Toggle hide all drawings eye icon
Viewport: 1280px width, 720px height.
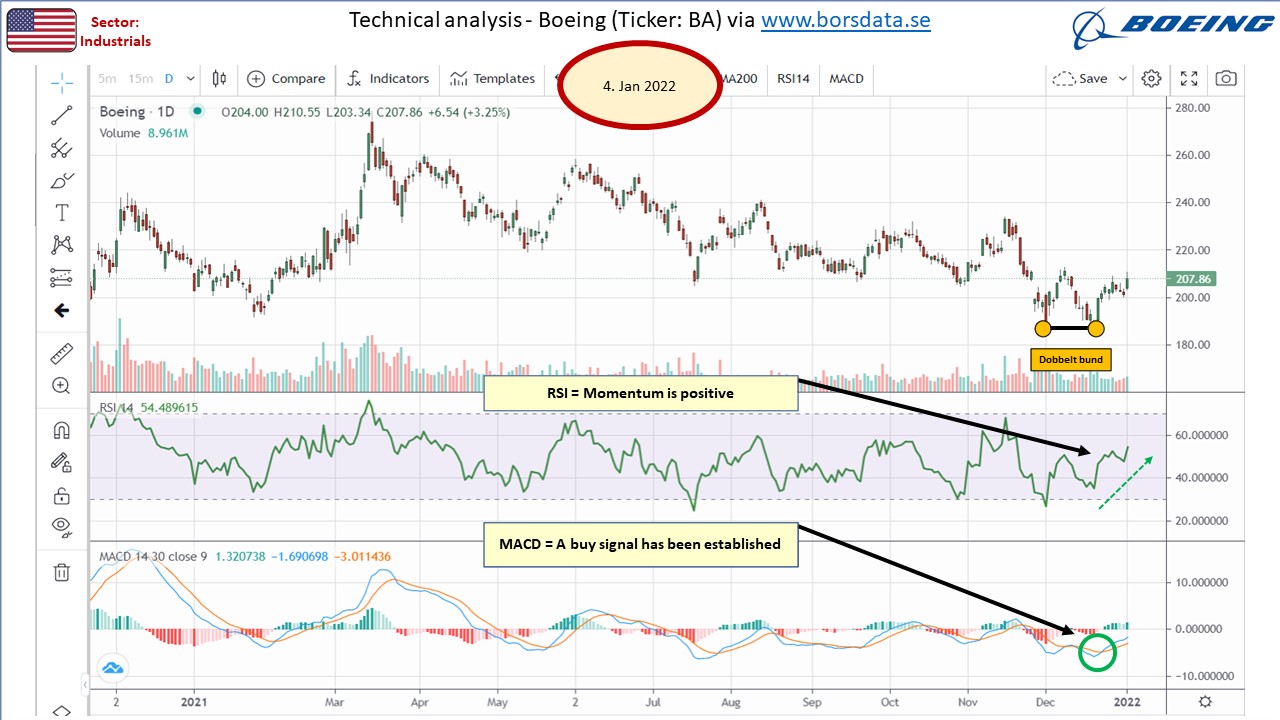pos(61,526)
